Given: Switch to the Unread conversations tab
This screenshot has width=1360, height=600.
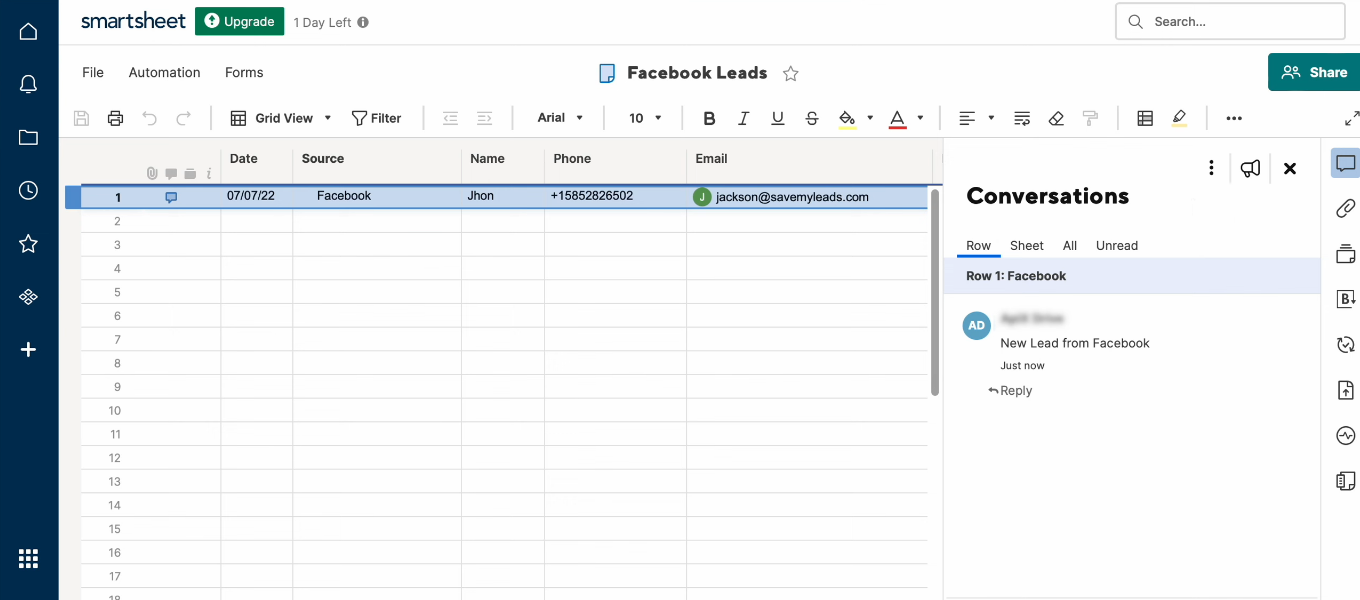Looking at the screenshot, I should click(1117, 245).
